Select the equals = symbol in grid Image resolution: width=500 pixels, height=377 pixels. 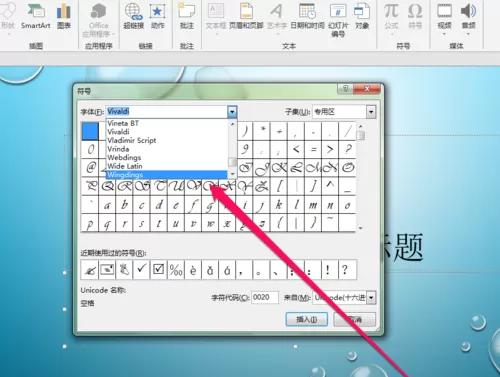(x=313, y=149)
